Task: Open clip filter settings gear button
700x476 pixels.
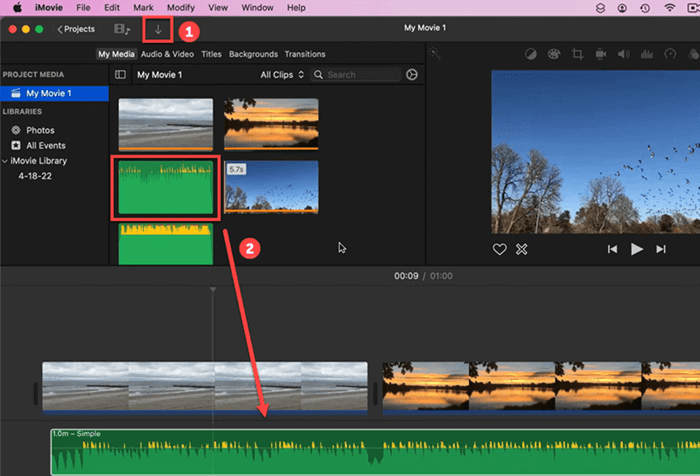Action: point(412,75)
